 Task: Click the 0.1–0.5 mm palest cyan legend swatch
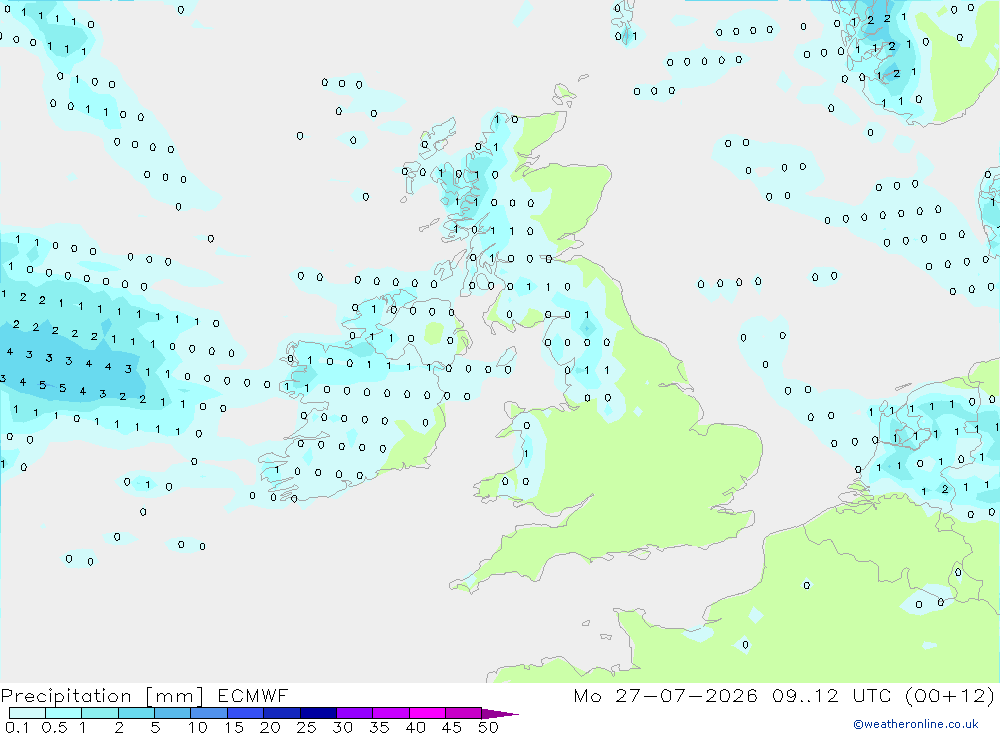(x=27, y=713)
